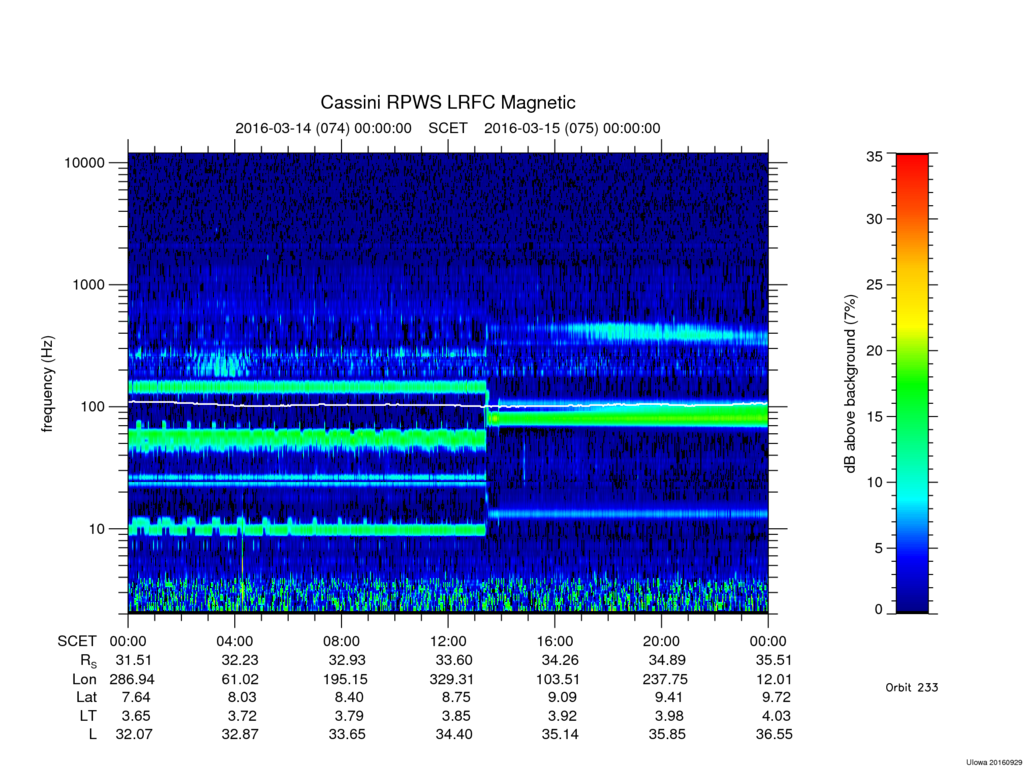Viewport: 1024px width, 767px height.
Task: Click the Lat value 7.64
Action: pyautogui.click(x=137, y=698)
